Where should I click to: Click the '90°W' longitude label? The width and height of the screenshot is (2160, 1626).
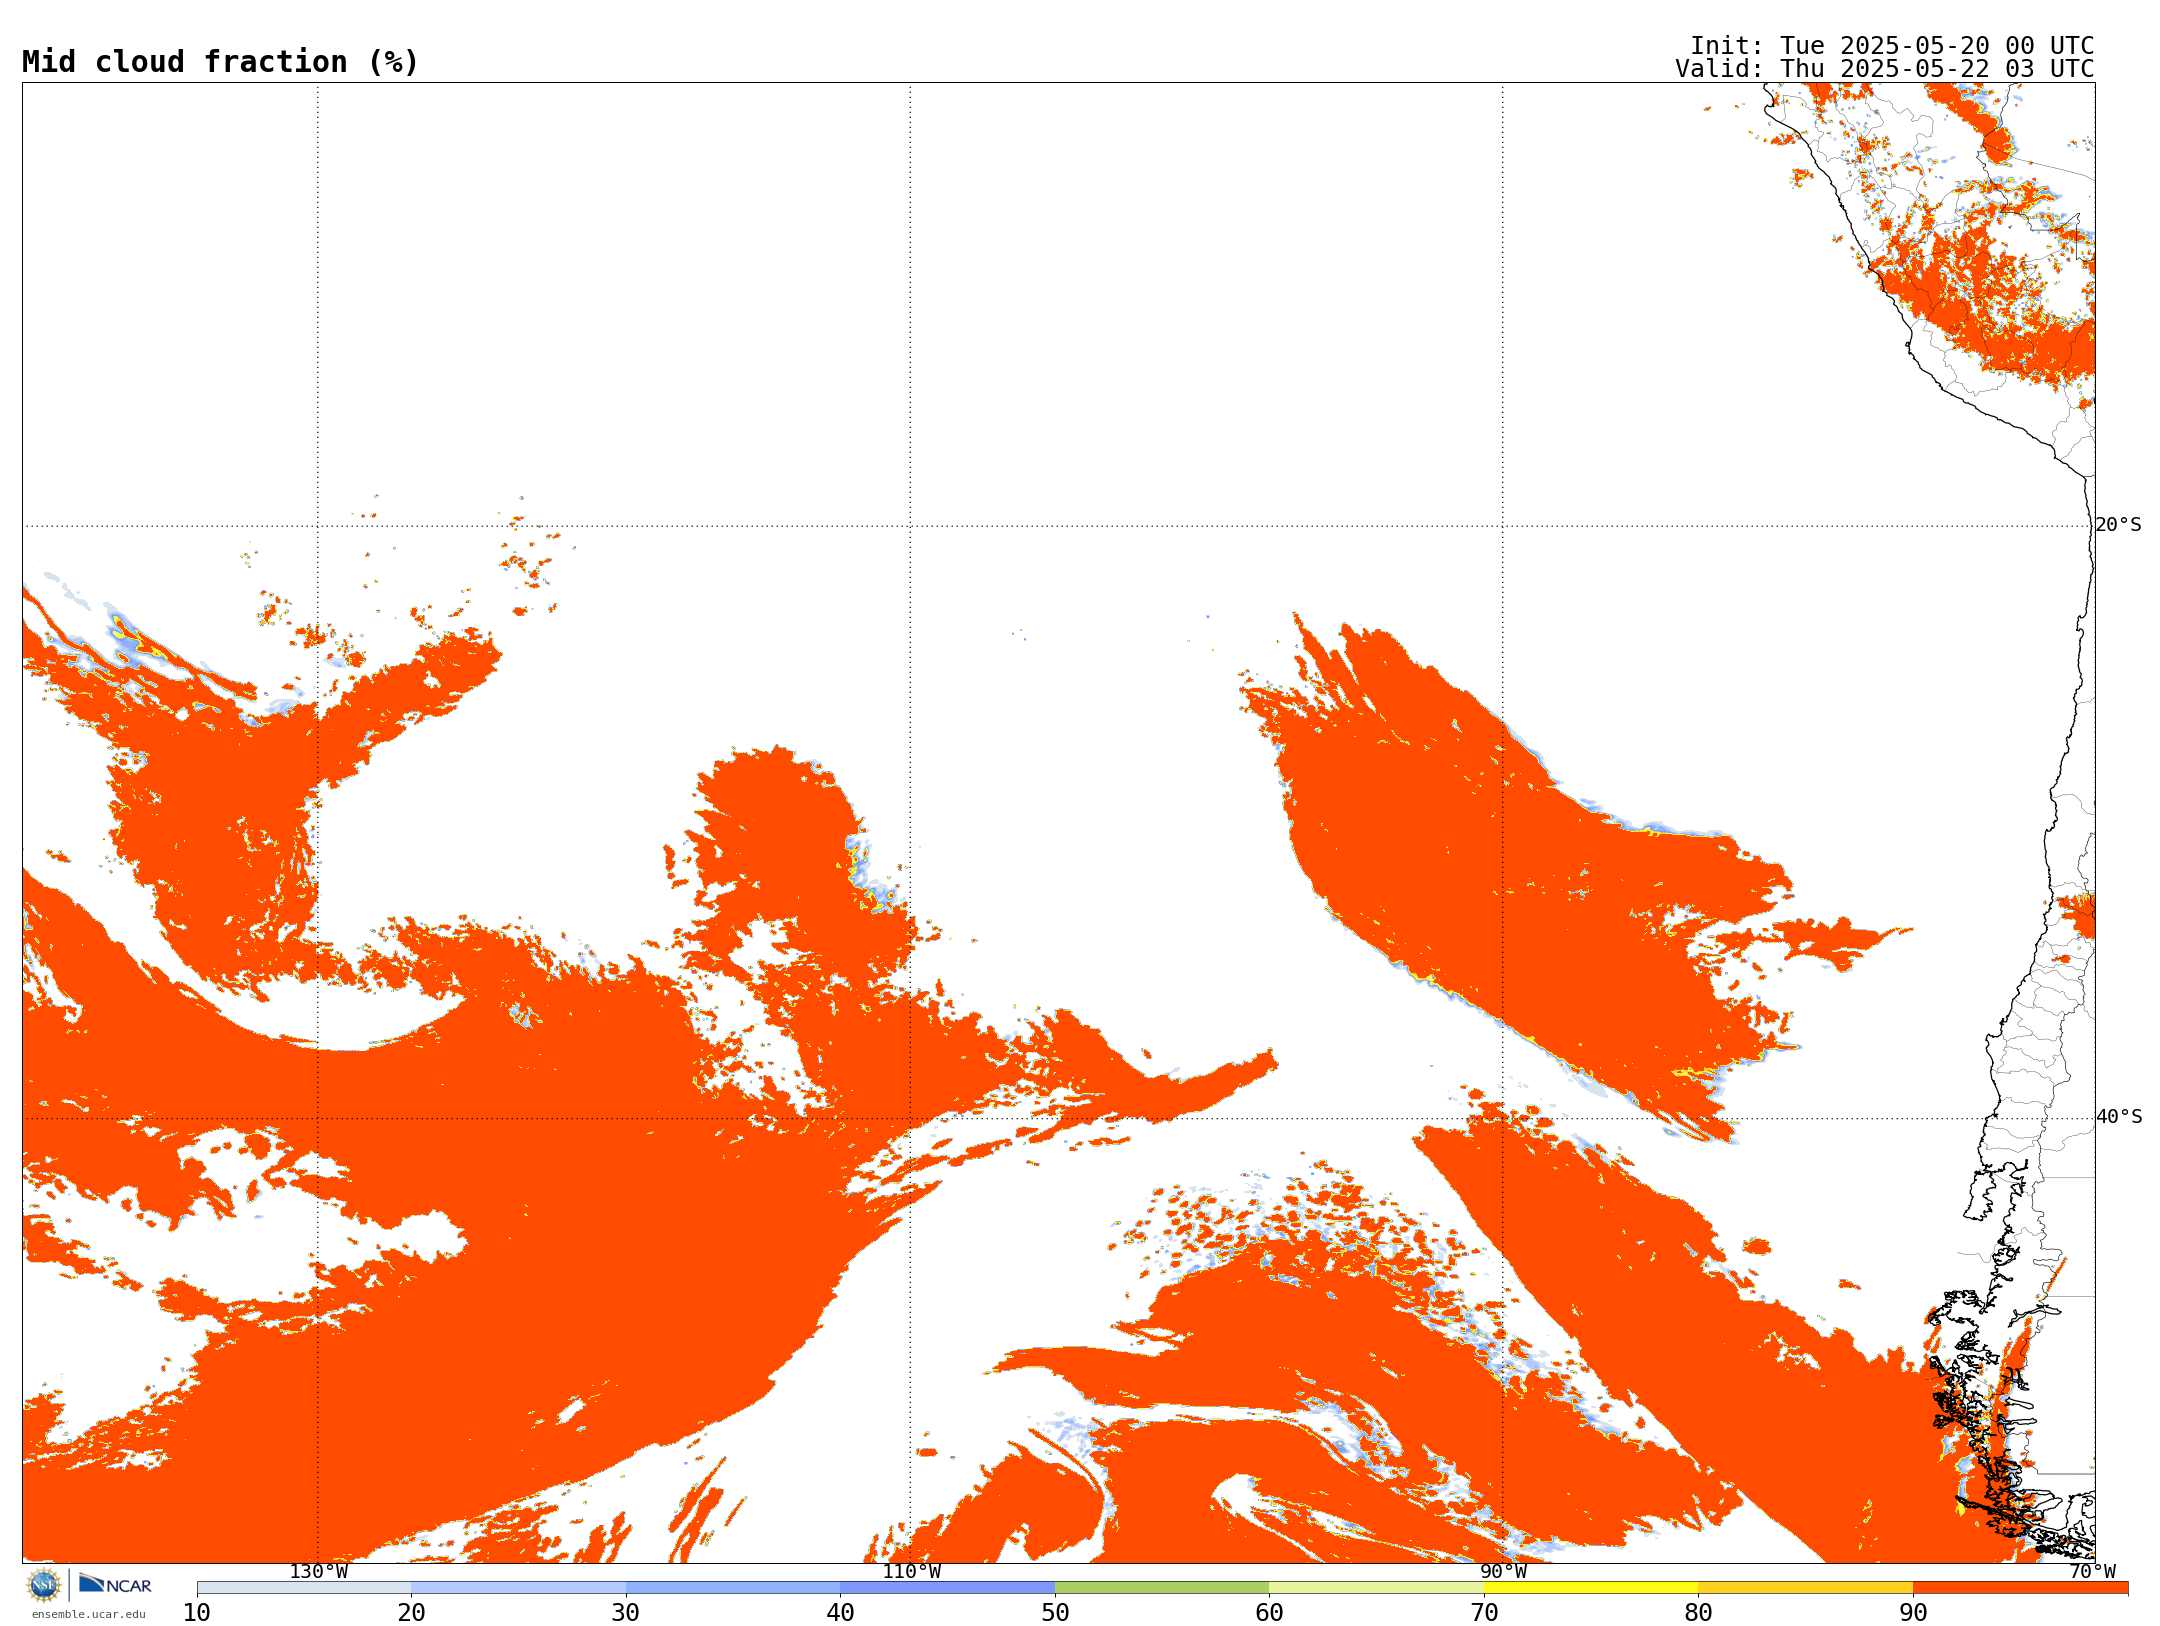(x=1503, y=1571)
